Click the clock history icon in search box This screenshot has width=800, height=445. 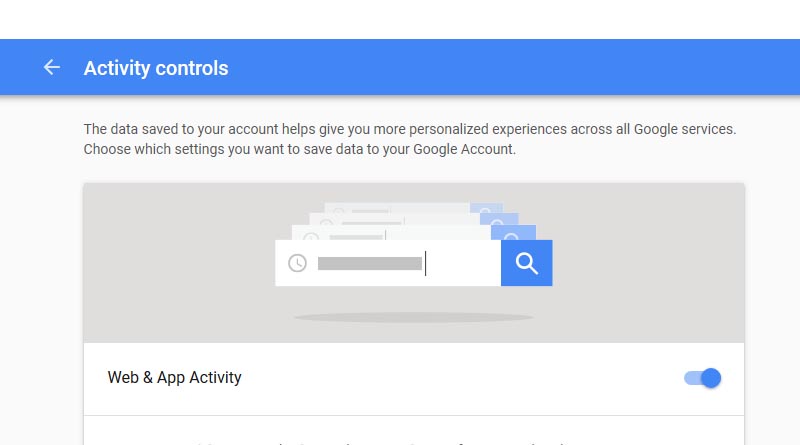[x=297, y=263]
